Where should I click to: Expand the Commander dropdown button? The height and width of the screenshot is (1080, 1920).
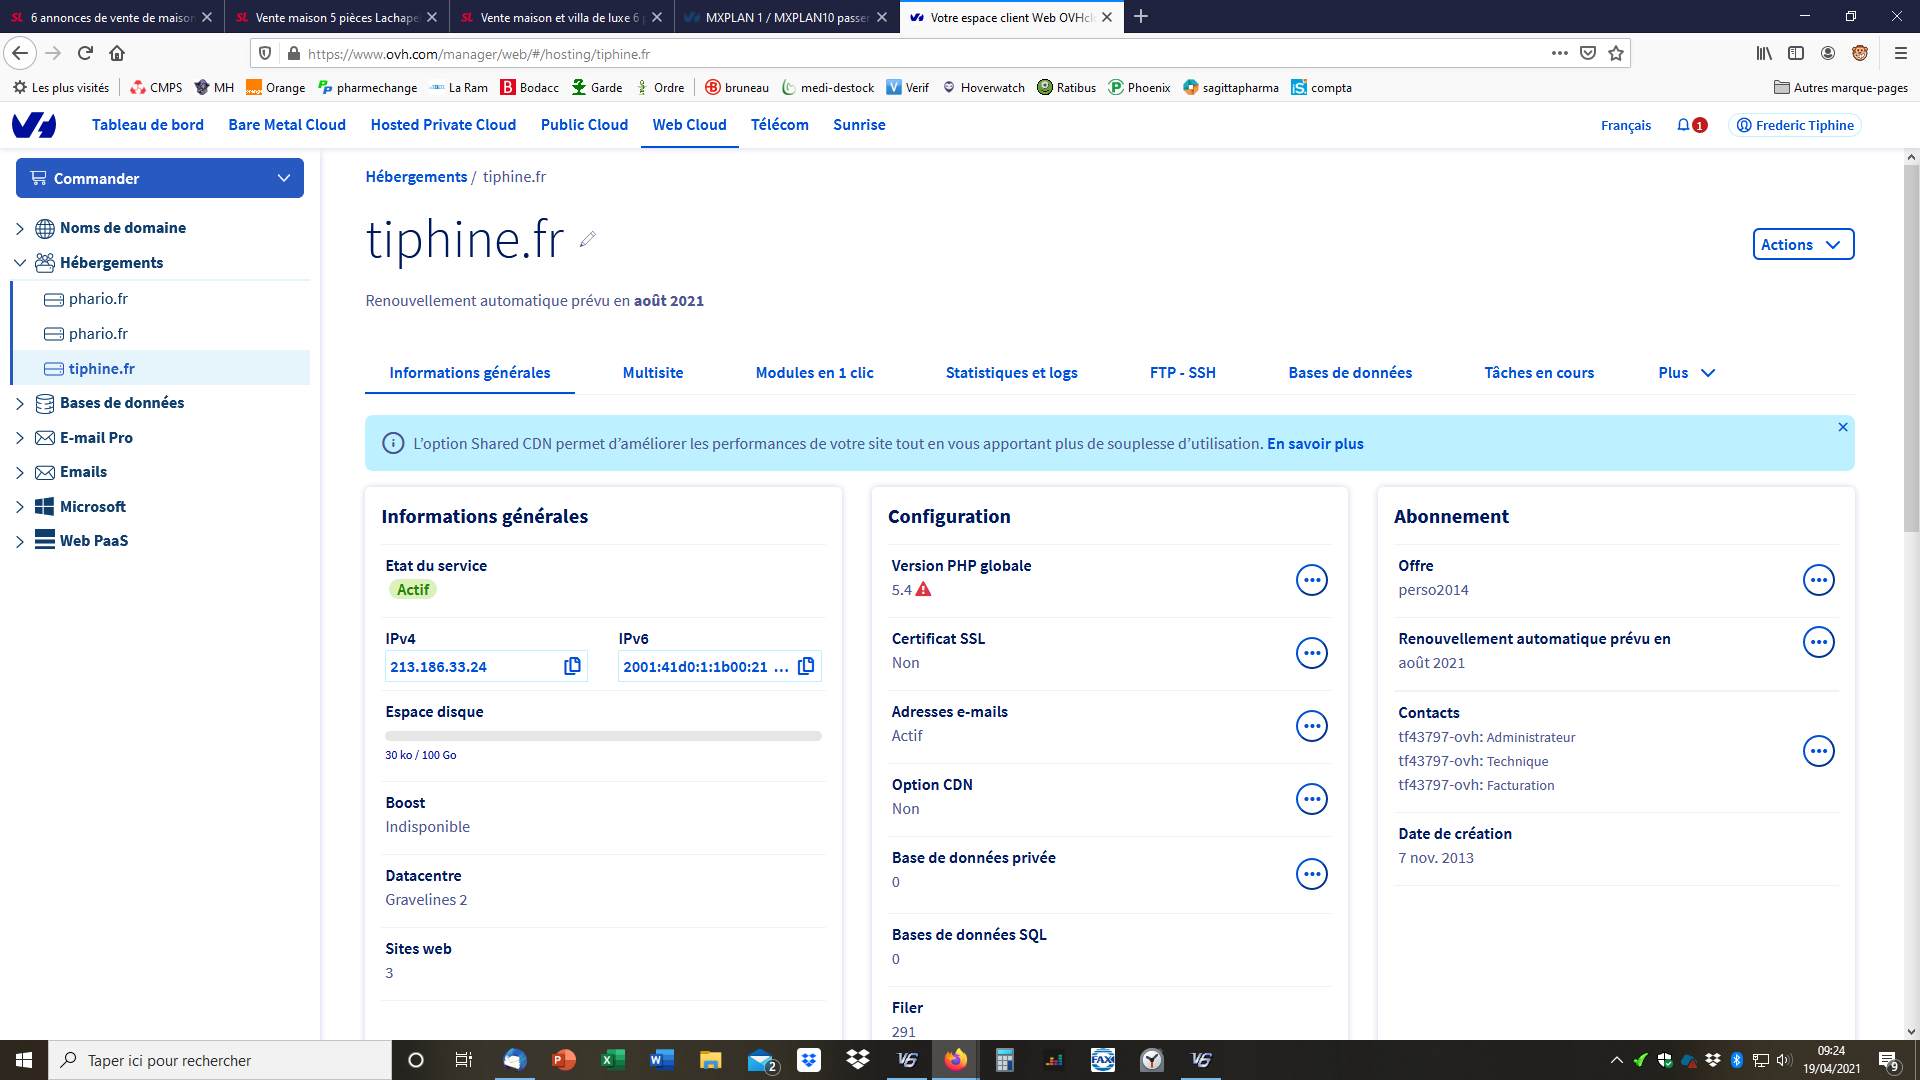(160, 178)
